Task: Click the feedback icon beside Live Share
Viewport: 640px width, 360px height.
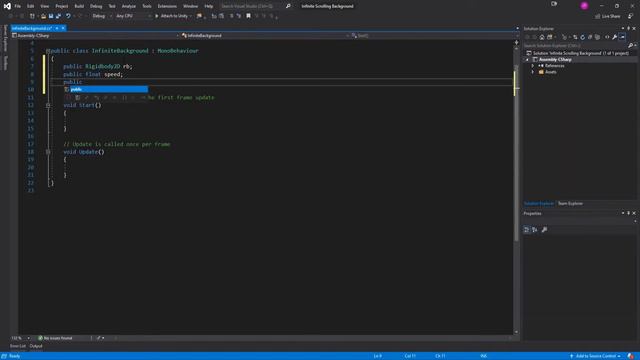Action: [x=631, y=16]
